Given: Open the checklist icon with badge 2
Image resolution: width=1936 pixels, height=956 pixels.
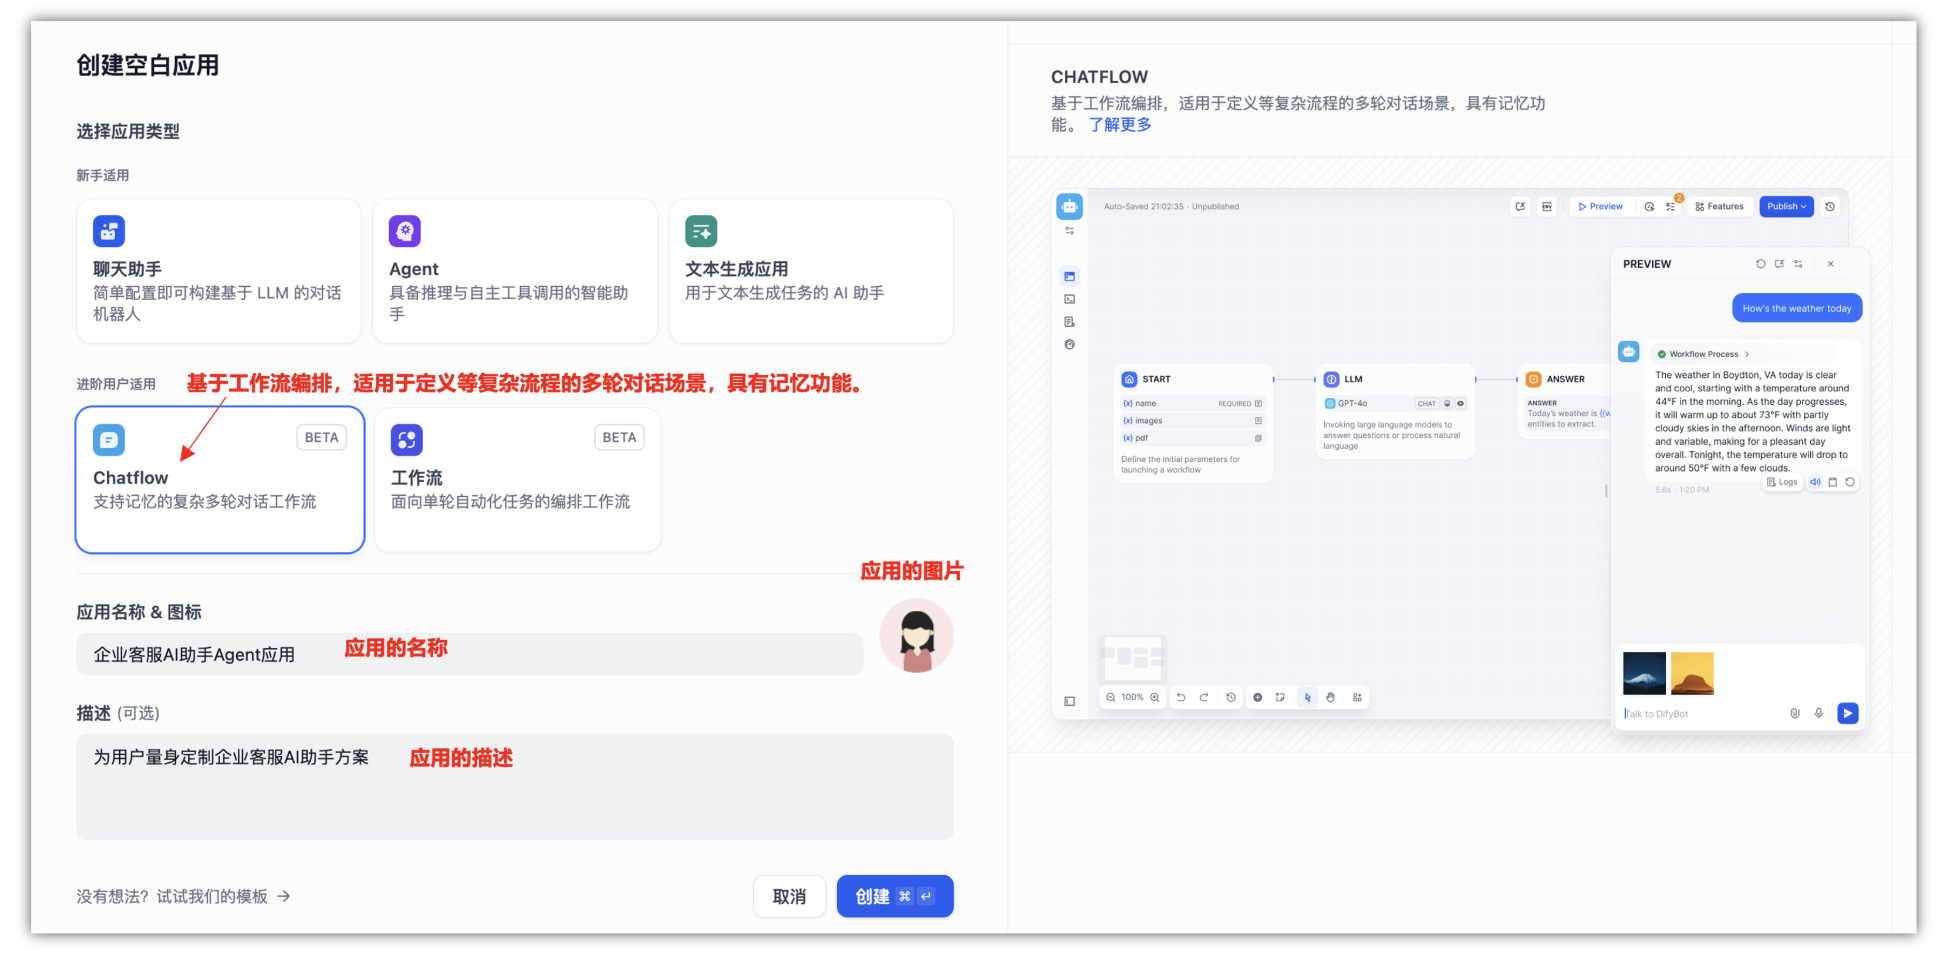Looking at the screenshot, I should click(x=1671, y=206).
